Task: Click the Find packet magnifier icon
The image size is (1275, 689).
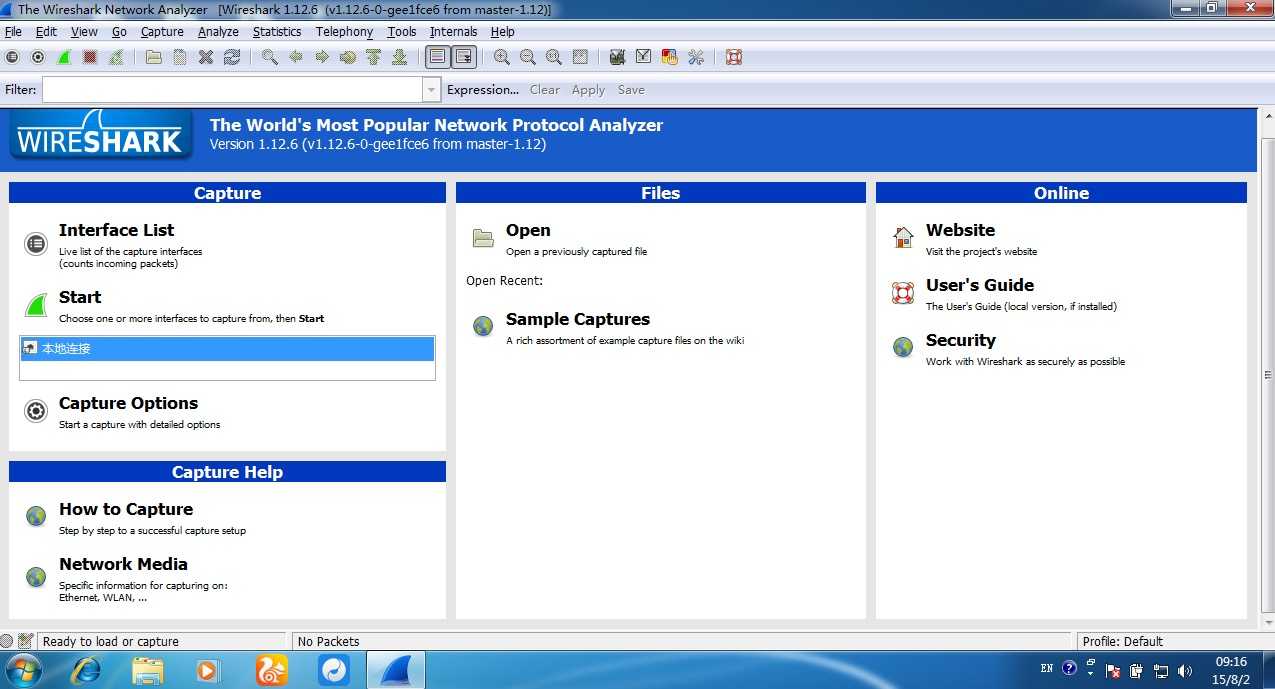Action: point(269,57)
